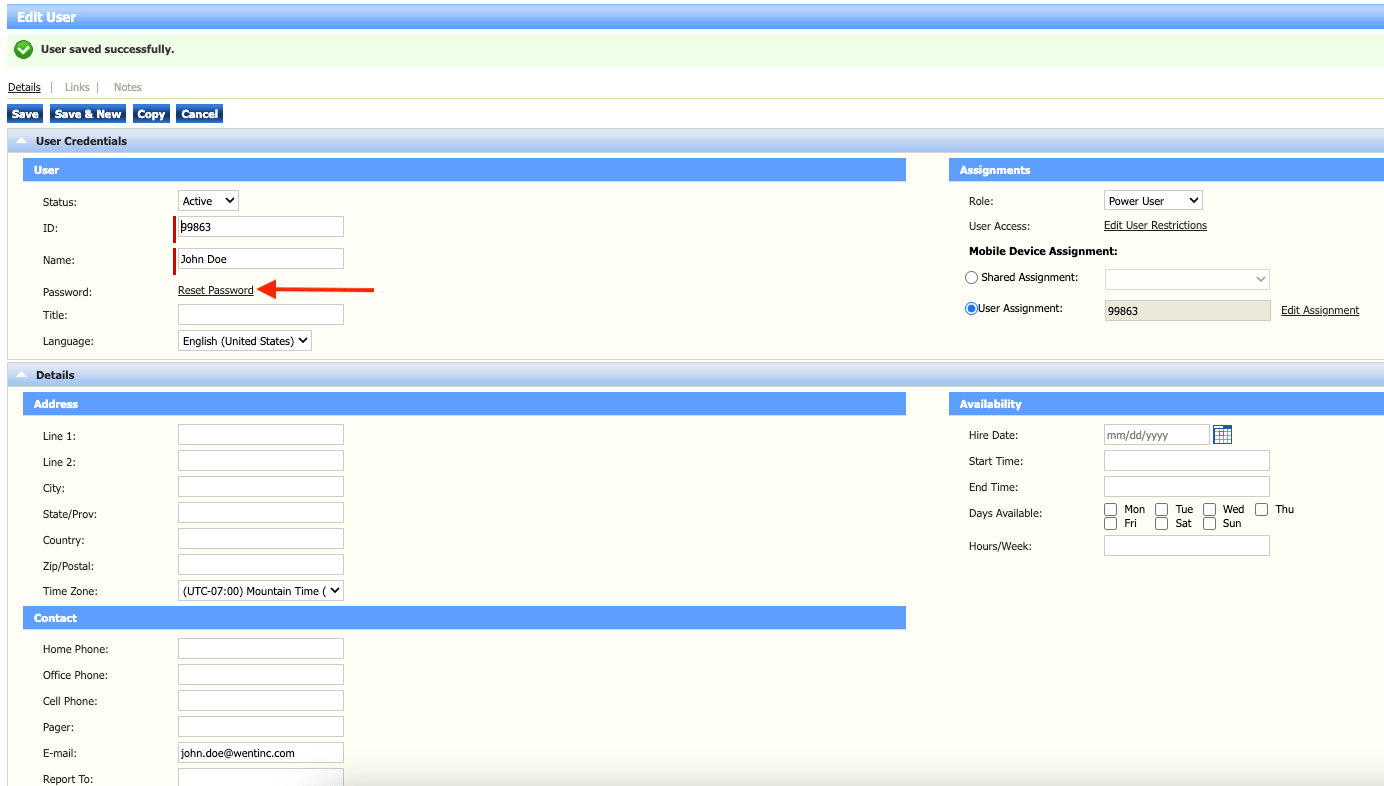Select the Shared Assignment radio button
The width and height of the screenshot is (1384, 786).
[971, 278]
